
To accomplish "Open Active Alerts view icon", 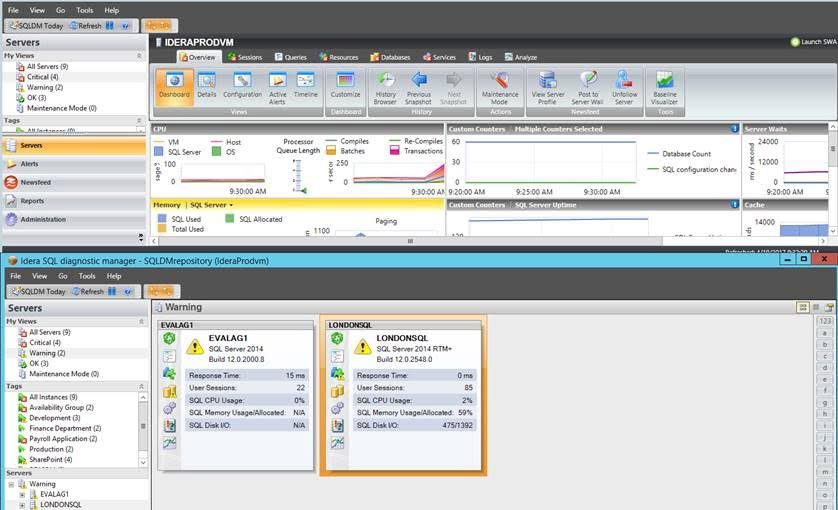I will coord(277,88).
